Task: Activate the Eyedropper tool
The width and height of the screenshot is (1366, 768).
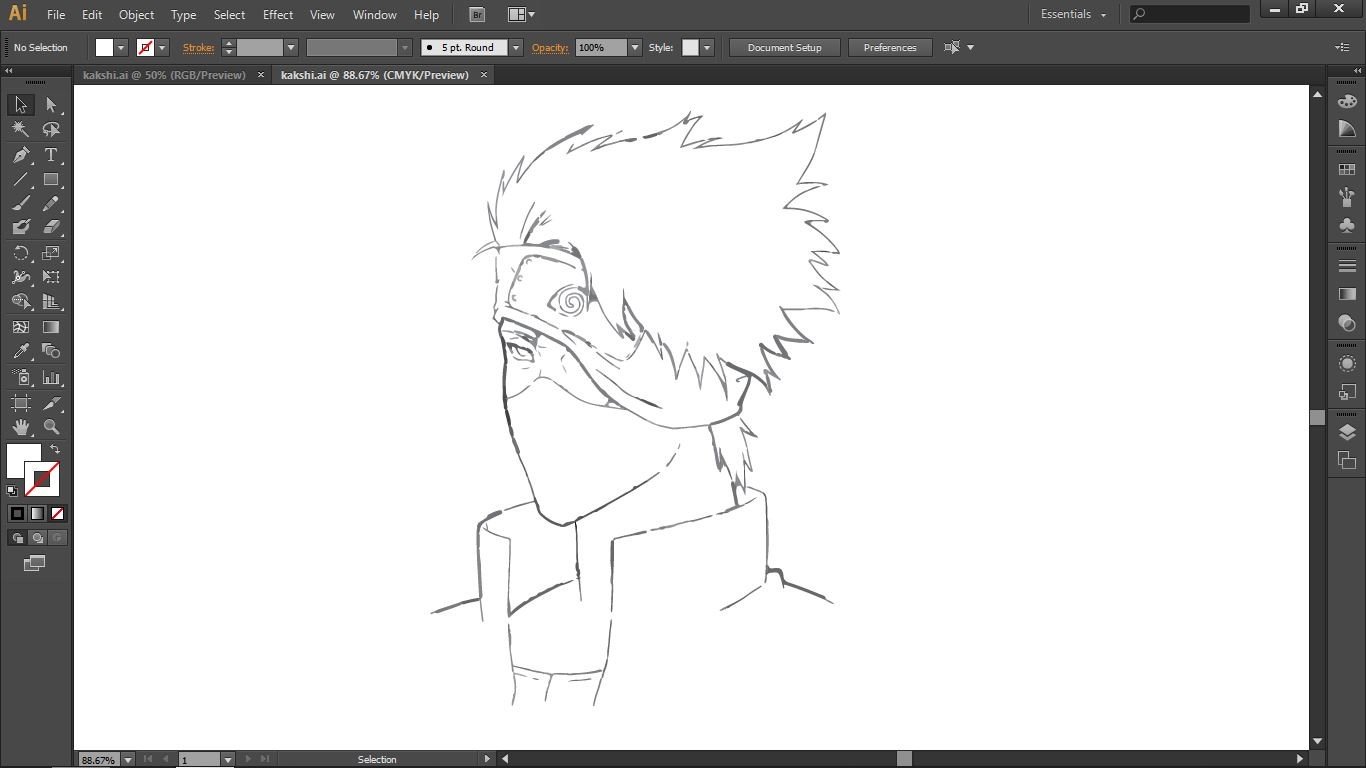Action: coord(21,351)
